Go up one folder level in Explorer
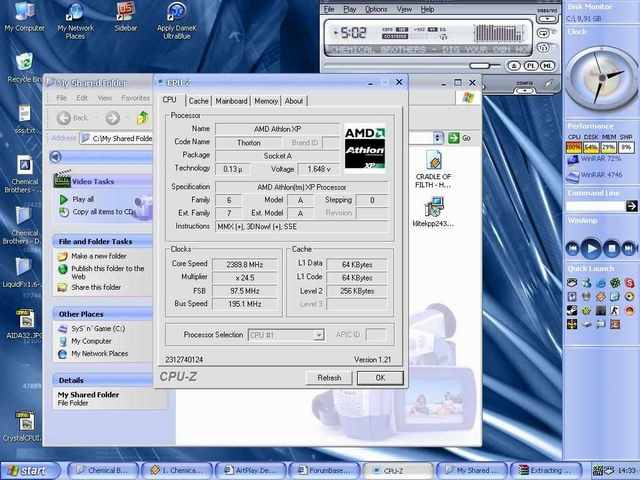The width and height of the screenshot is (640, 480). (x=142, y=118)
